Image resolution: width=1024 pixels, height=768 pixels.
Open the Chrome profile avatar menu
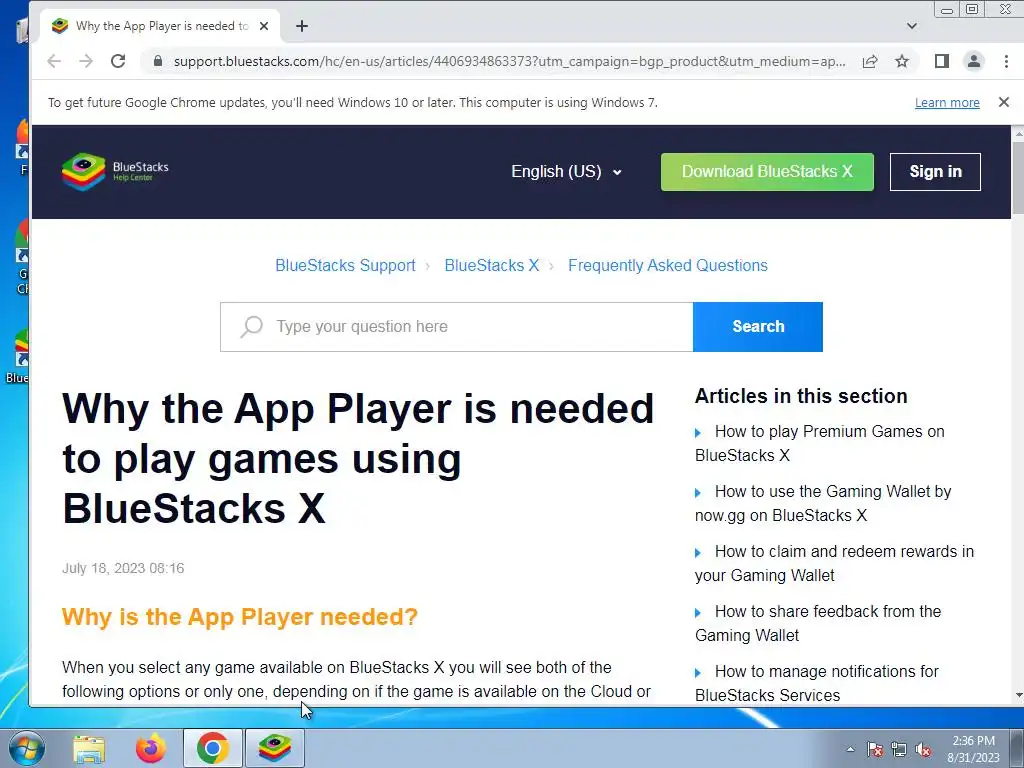974,61
